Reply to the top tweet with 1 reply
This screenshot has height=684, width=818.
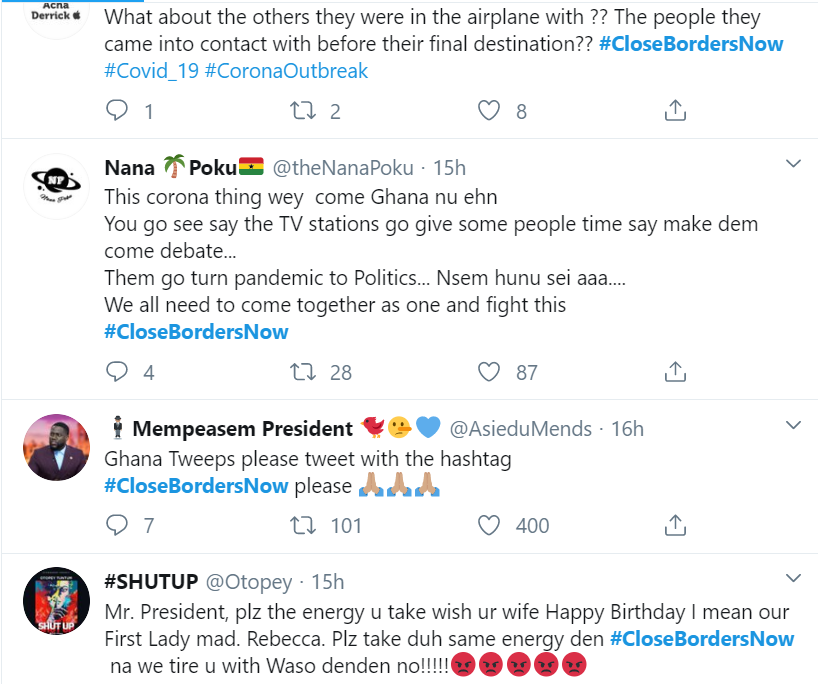[x=118, y=111]
